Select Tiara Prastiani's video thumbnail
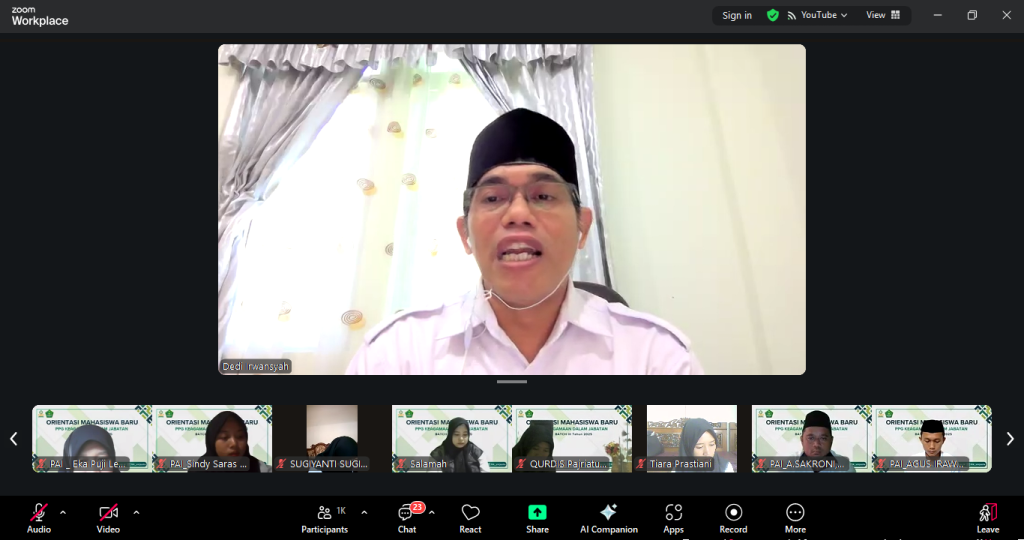 coord(692,438)
